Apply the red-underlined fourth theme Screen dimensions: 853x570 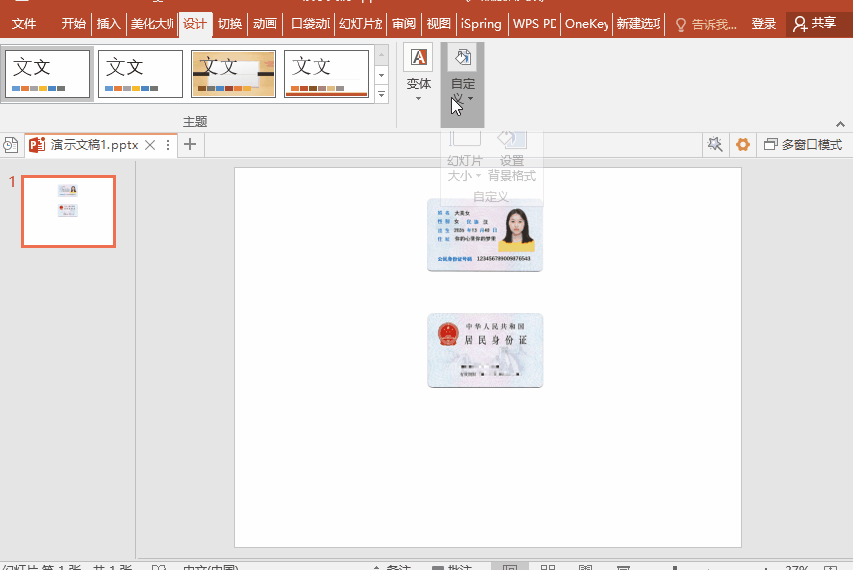(x=326, y=74)
